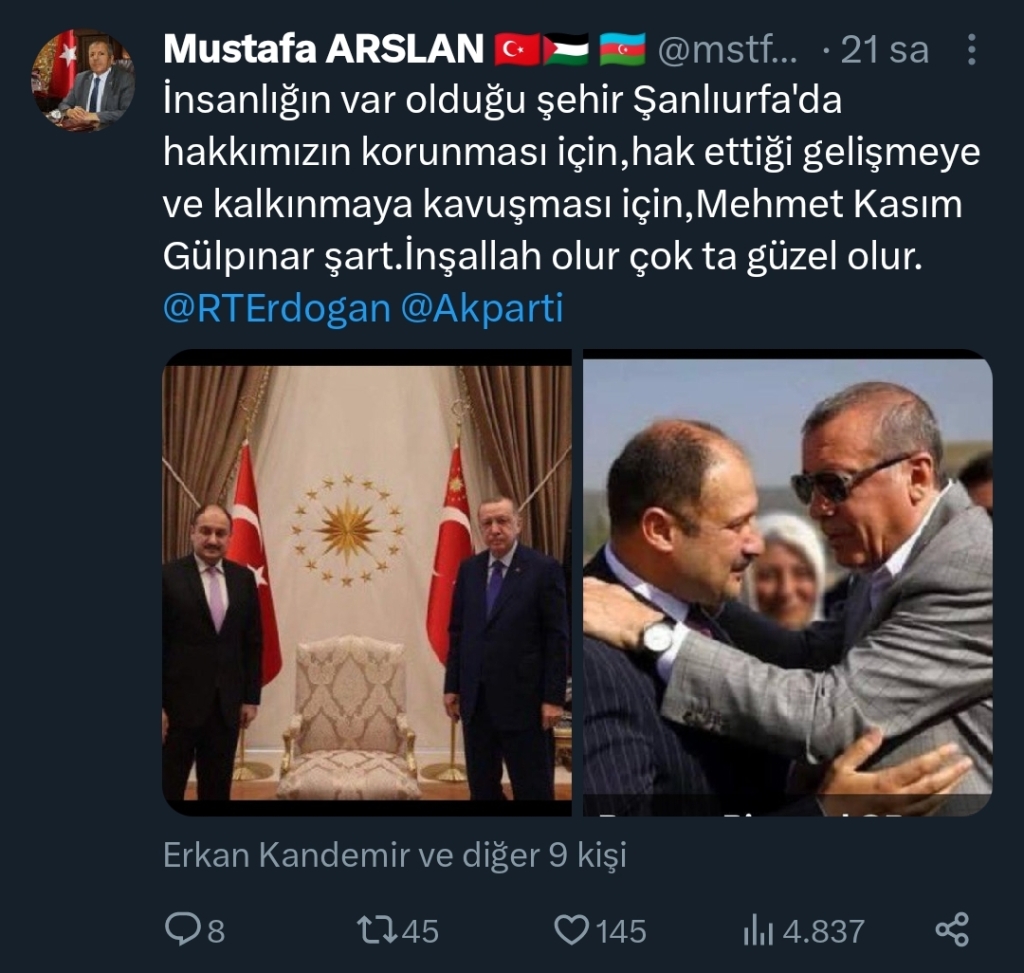This screenshot has width=1024, height=973.
Task: Click the reply speech bubble icon
Action: 182,929
